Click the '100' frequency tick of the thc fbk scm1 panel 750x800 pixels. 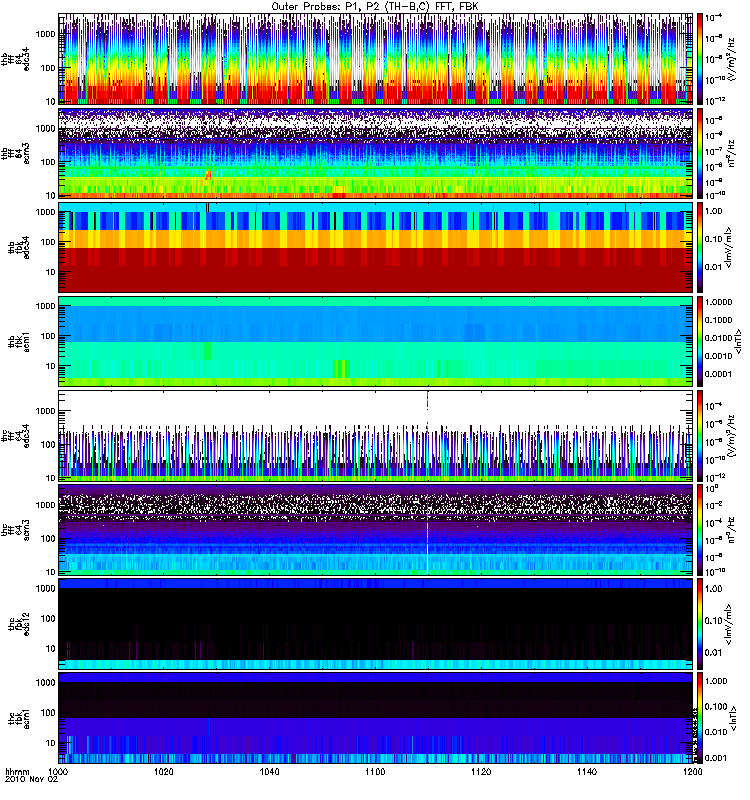(x=48, y=712)
